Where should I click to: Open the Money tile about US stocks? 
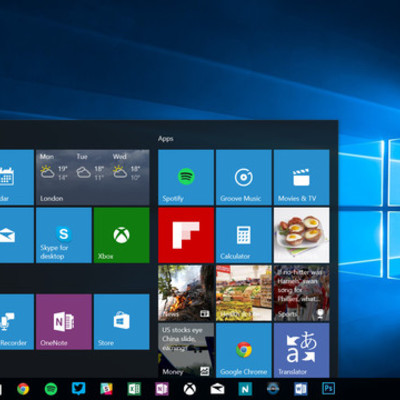point(186,350)
